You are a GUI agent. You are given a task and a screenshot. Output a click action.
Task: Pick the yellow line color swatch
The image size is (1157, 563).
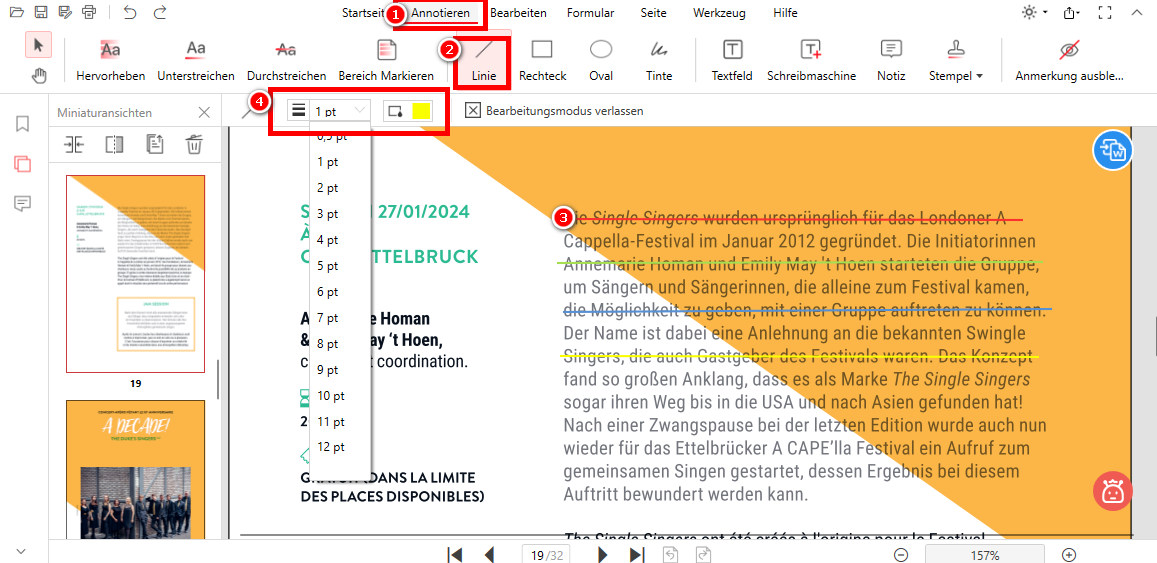(421, 111)
